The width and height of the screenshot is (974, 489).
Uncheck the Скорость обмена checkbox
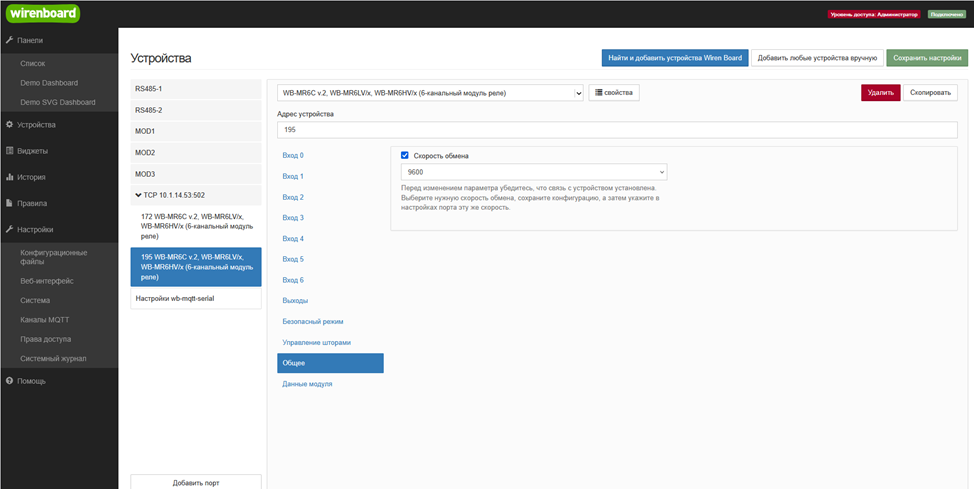405,155
